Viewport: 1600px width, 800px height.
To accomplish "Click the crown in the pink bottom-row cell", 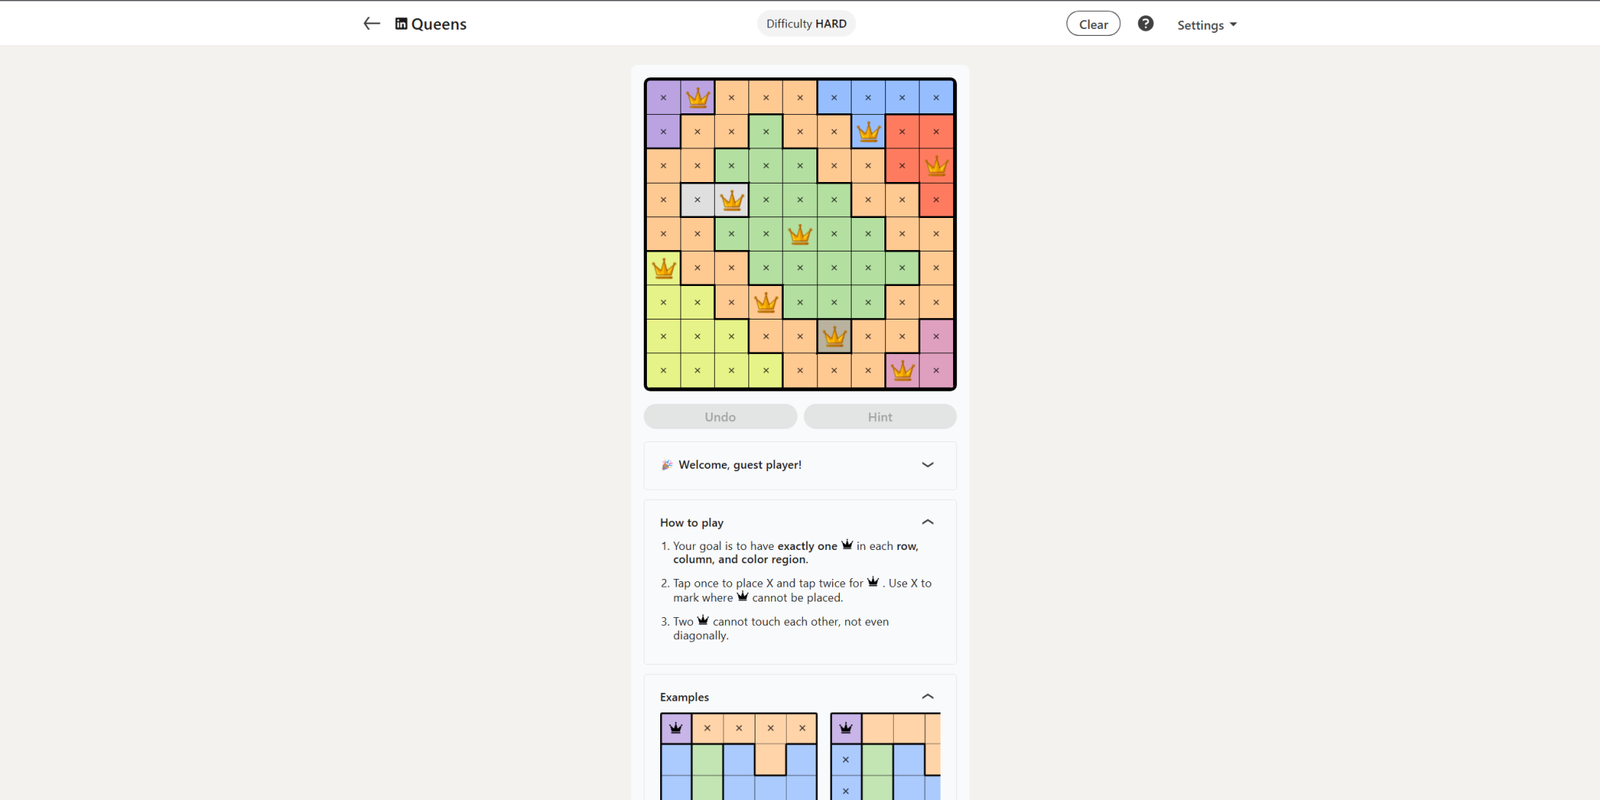I will click(x=902, y=371).
